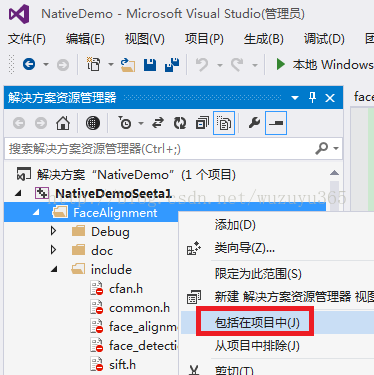Open the Solution Explorer window options dropdown
This screenshot has height=375, width=374.
tap(295, 98)
